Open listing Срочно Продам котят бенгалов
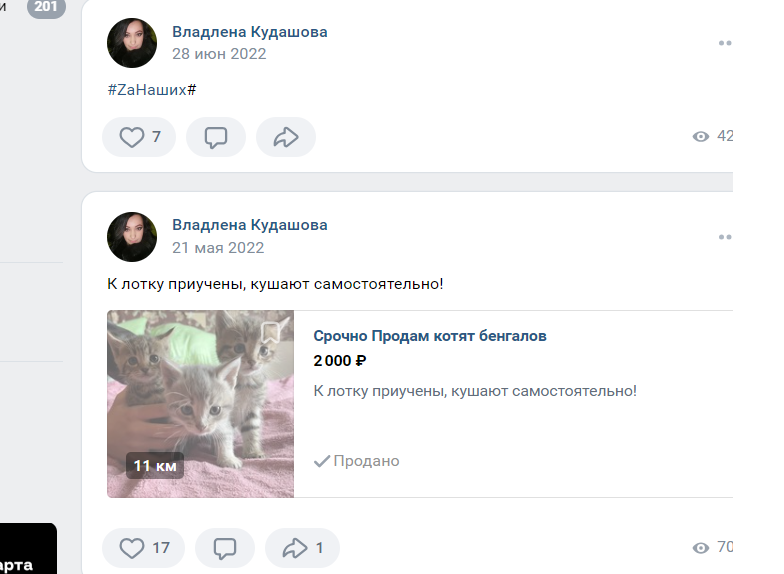The image size is (784, 574). (x=430, y=336)
